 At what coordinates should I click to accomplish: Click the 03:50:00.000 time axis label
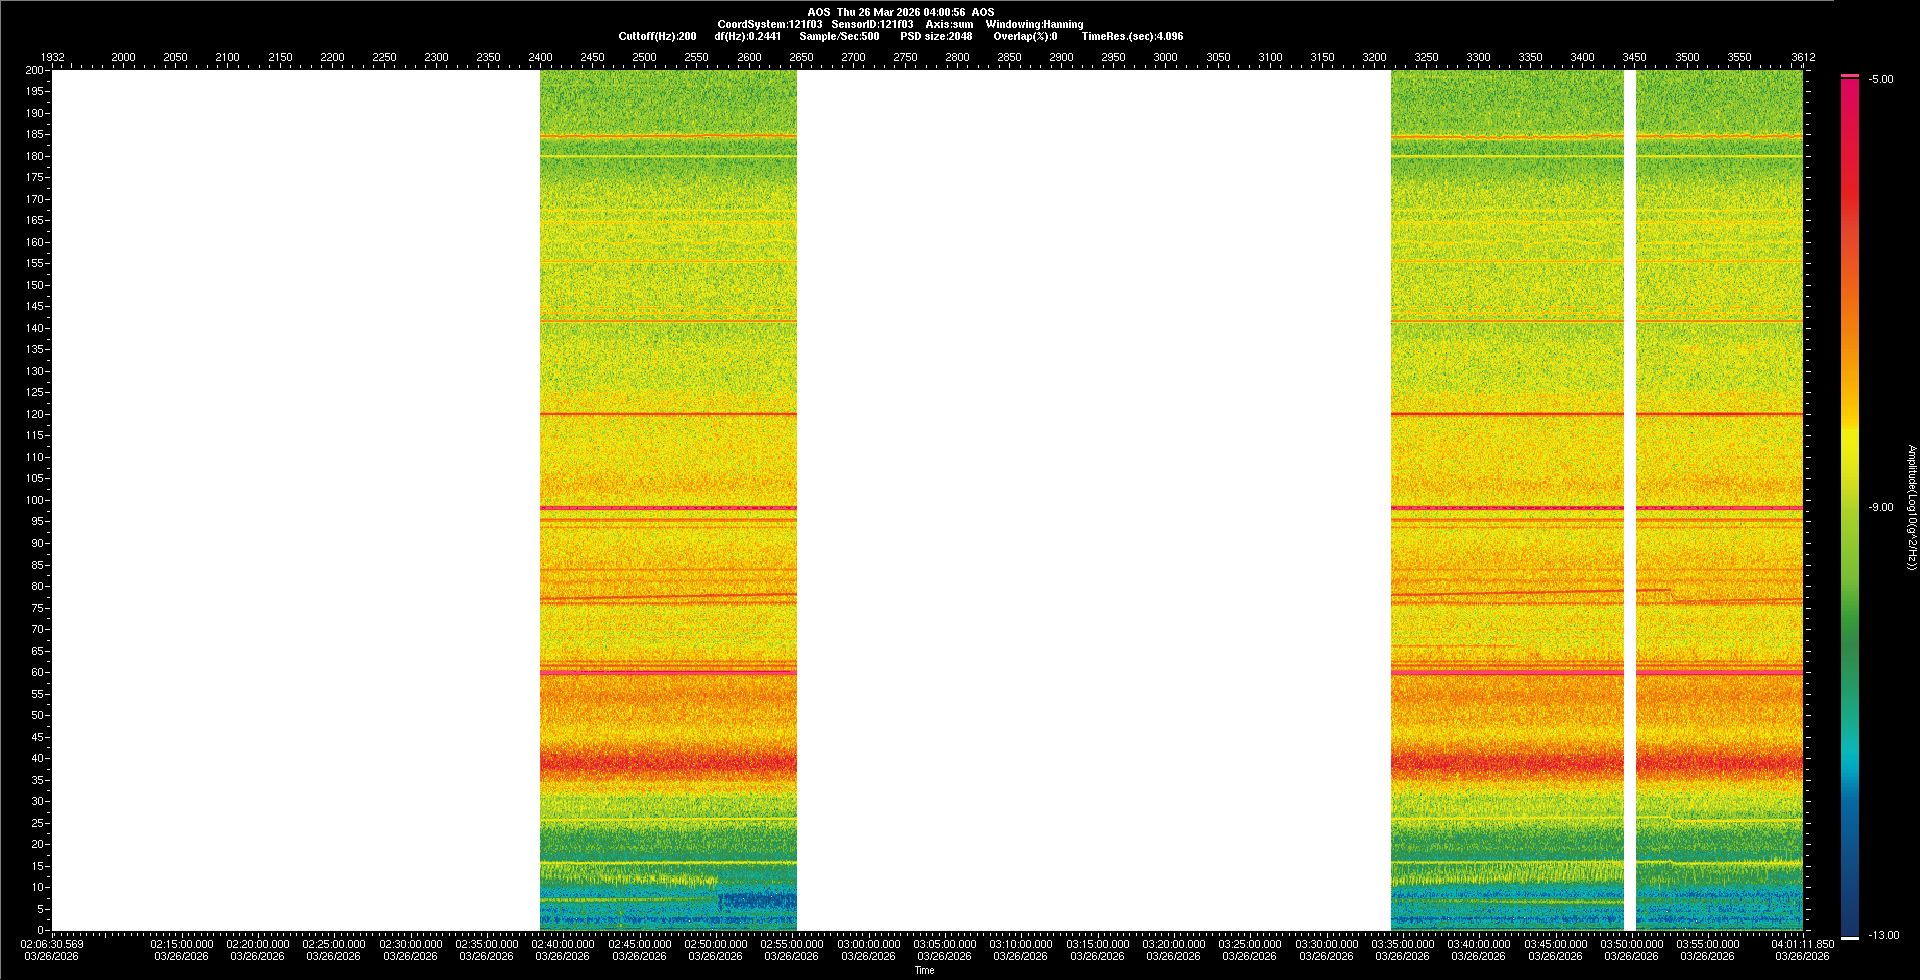tap(1631, 944)
